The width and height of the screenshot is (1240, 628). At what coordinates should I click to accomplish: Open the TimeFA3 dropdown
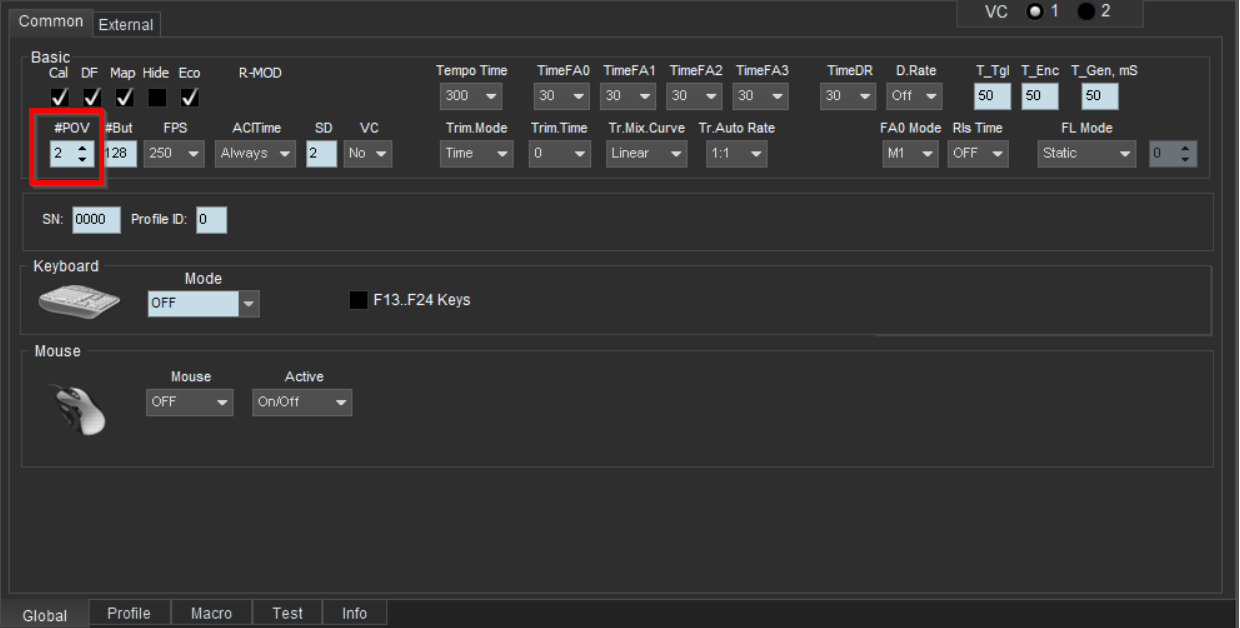(x=761, y=96)
